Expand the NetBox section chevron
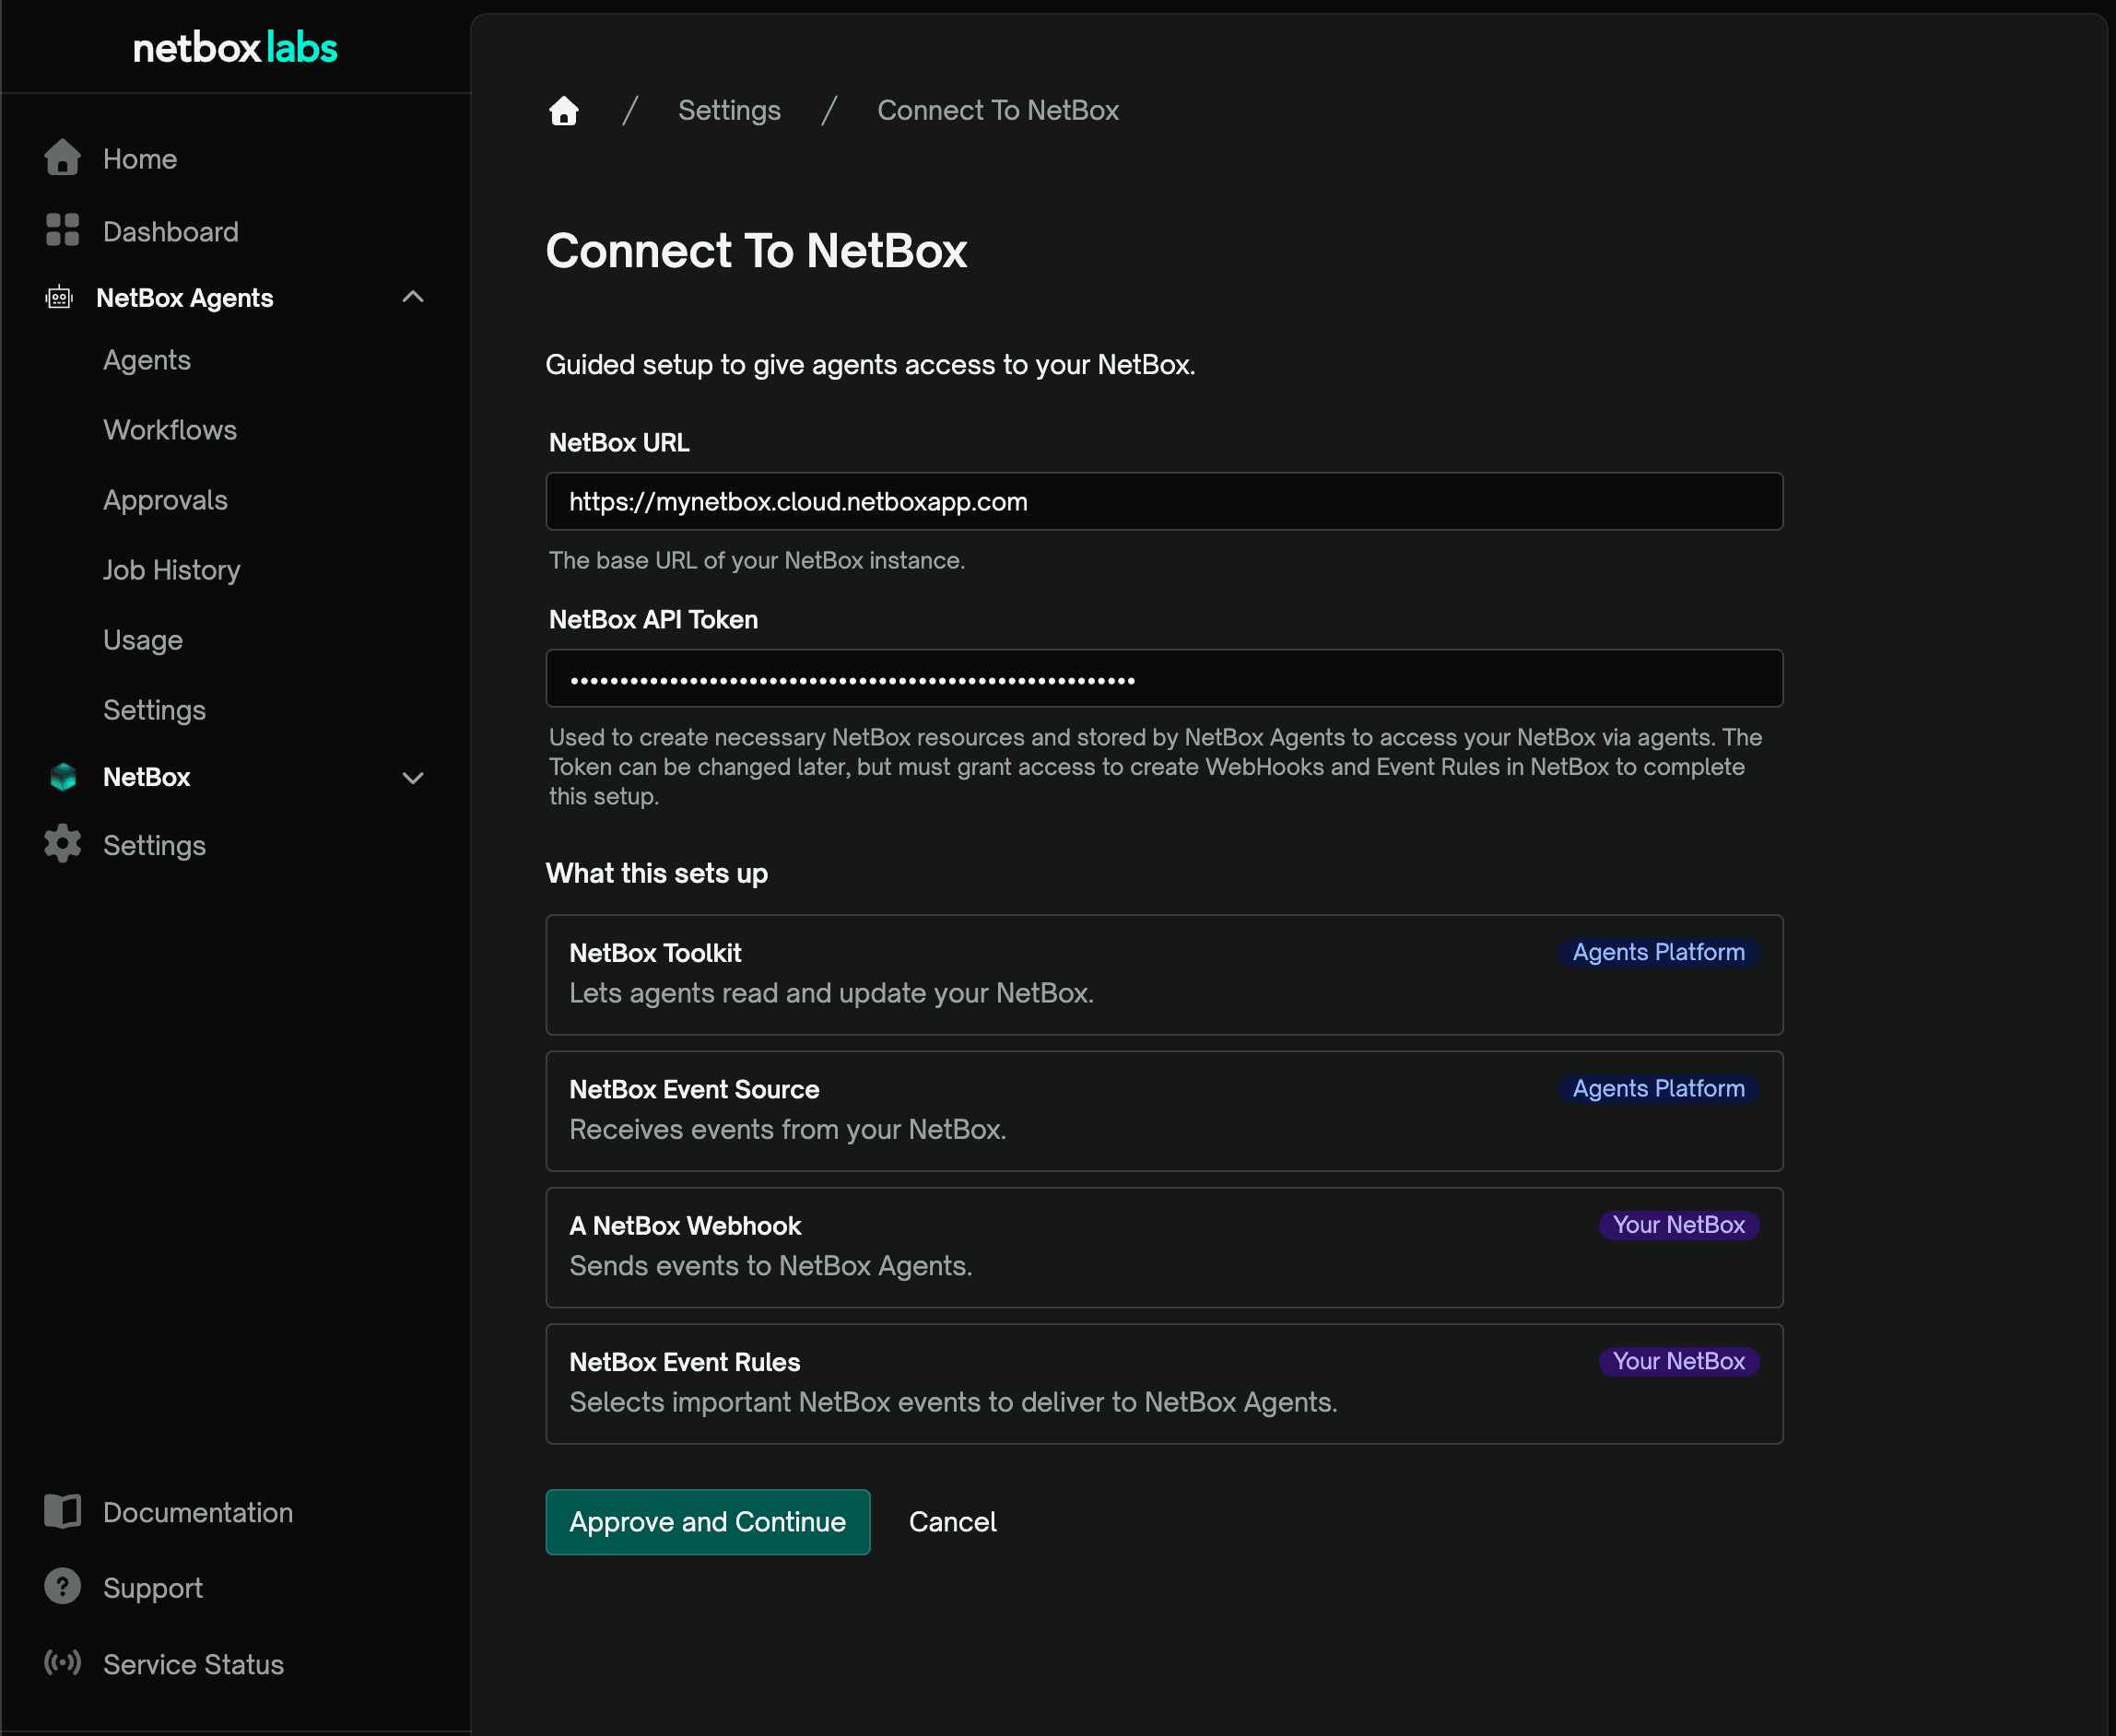2116x1736 pixels. (x=413, y=777)
